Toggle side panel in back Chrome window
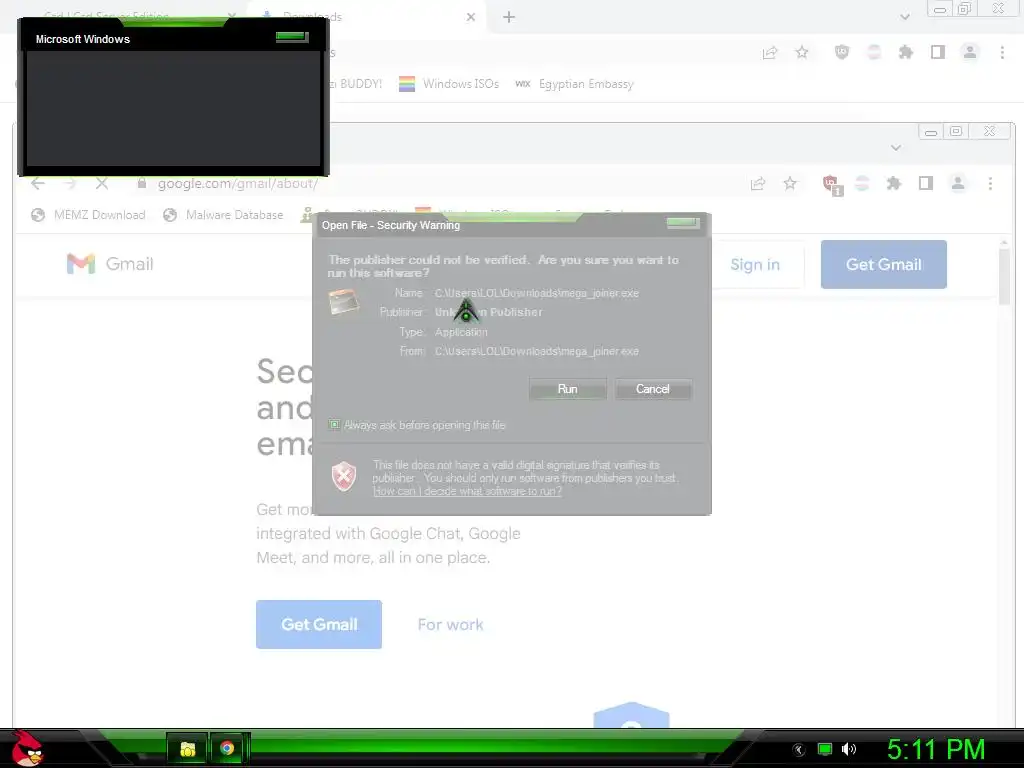The width and height of the screenshot is (1024, 768). (x=938, y=52)
